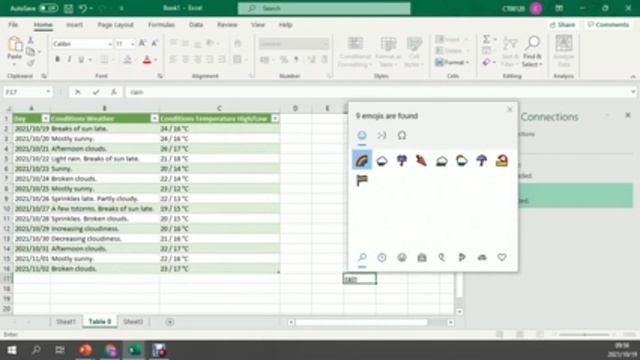Toggle bold formatting

click(58, 60)
